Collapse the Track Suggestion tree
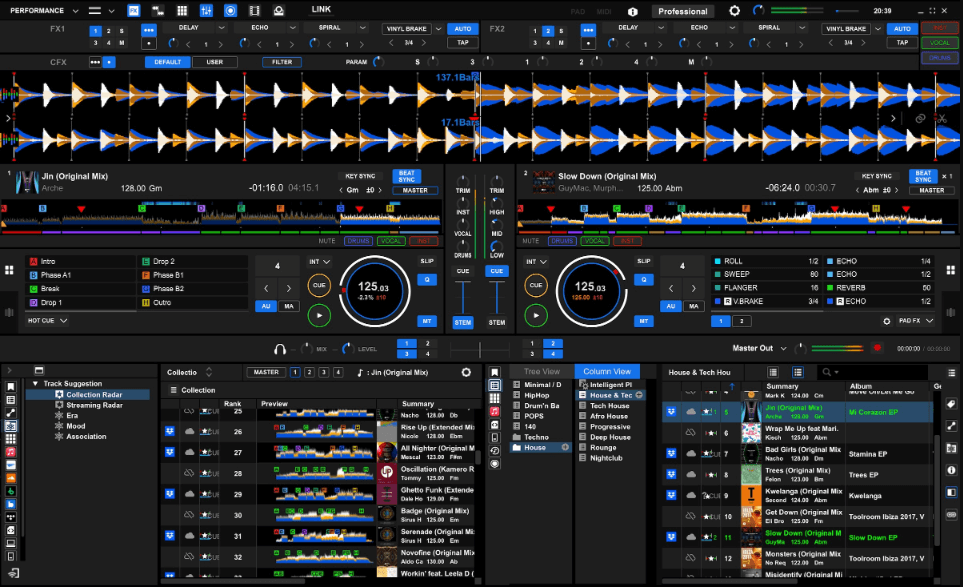The image size is (963, 587). click(36, 383)
